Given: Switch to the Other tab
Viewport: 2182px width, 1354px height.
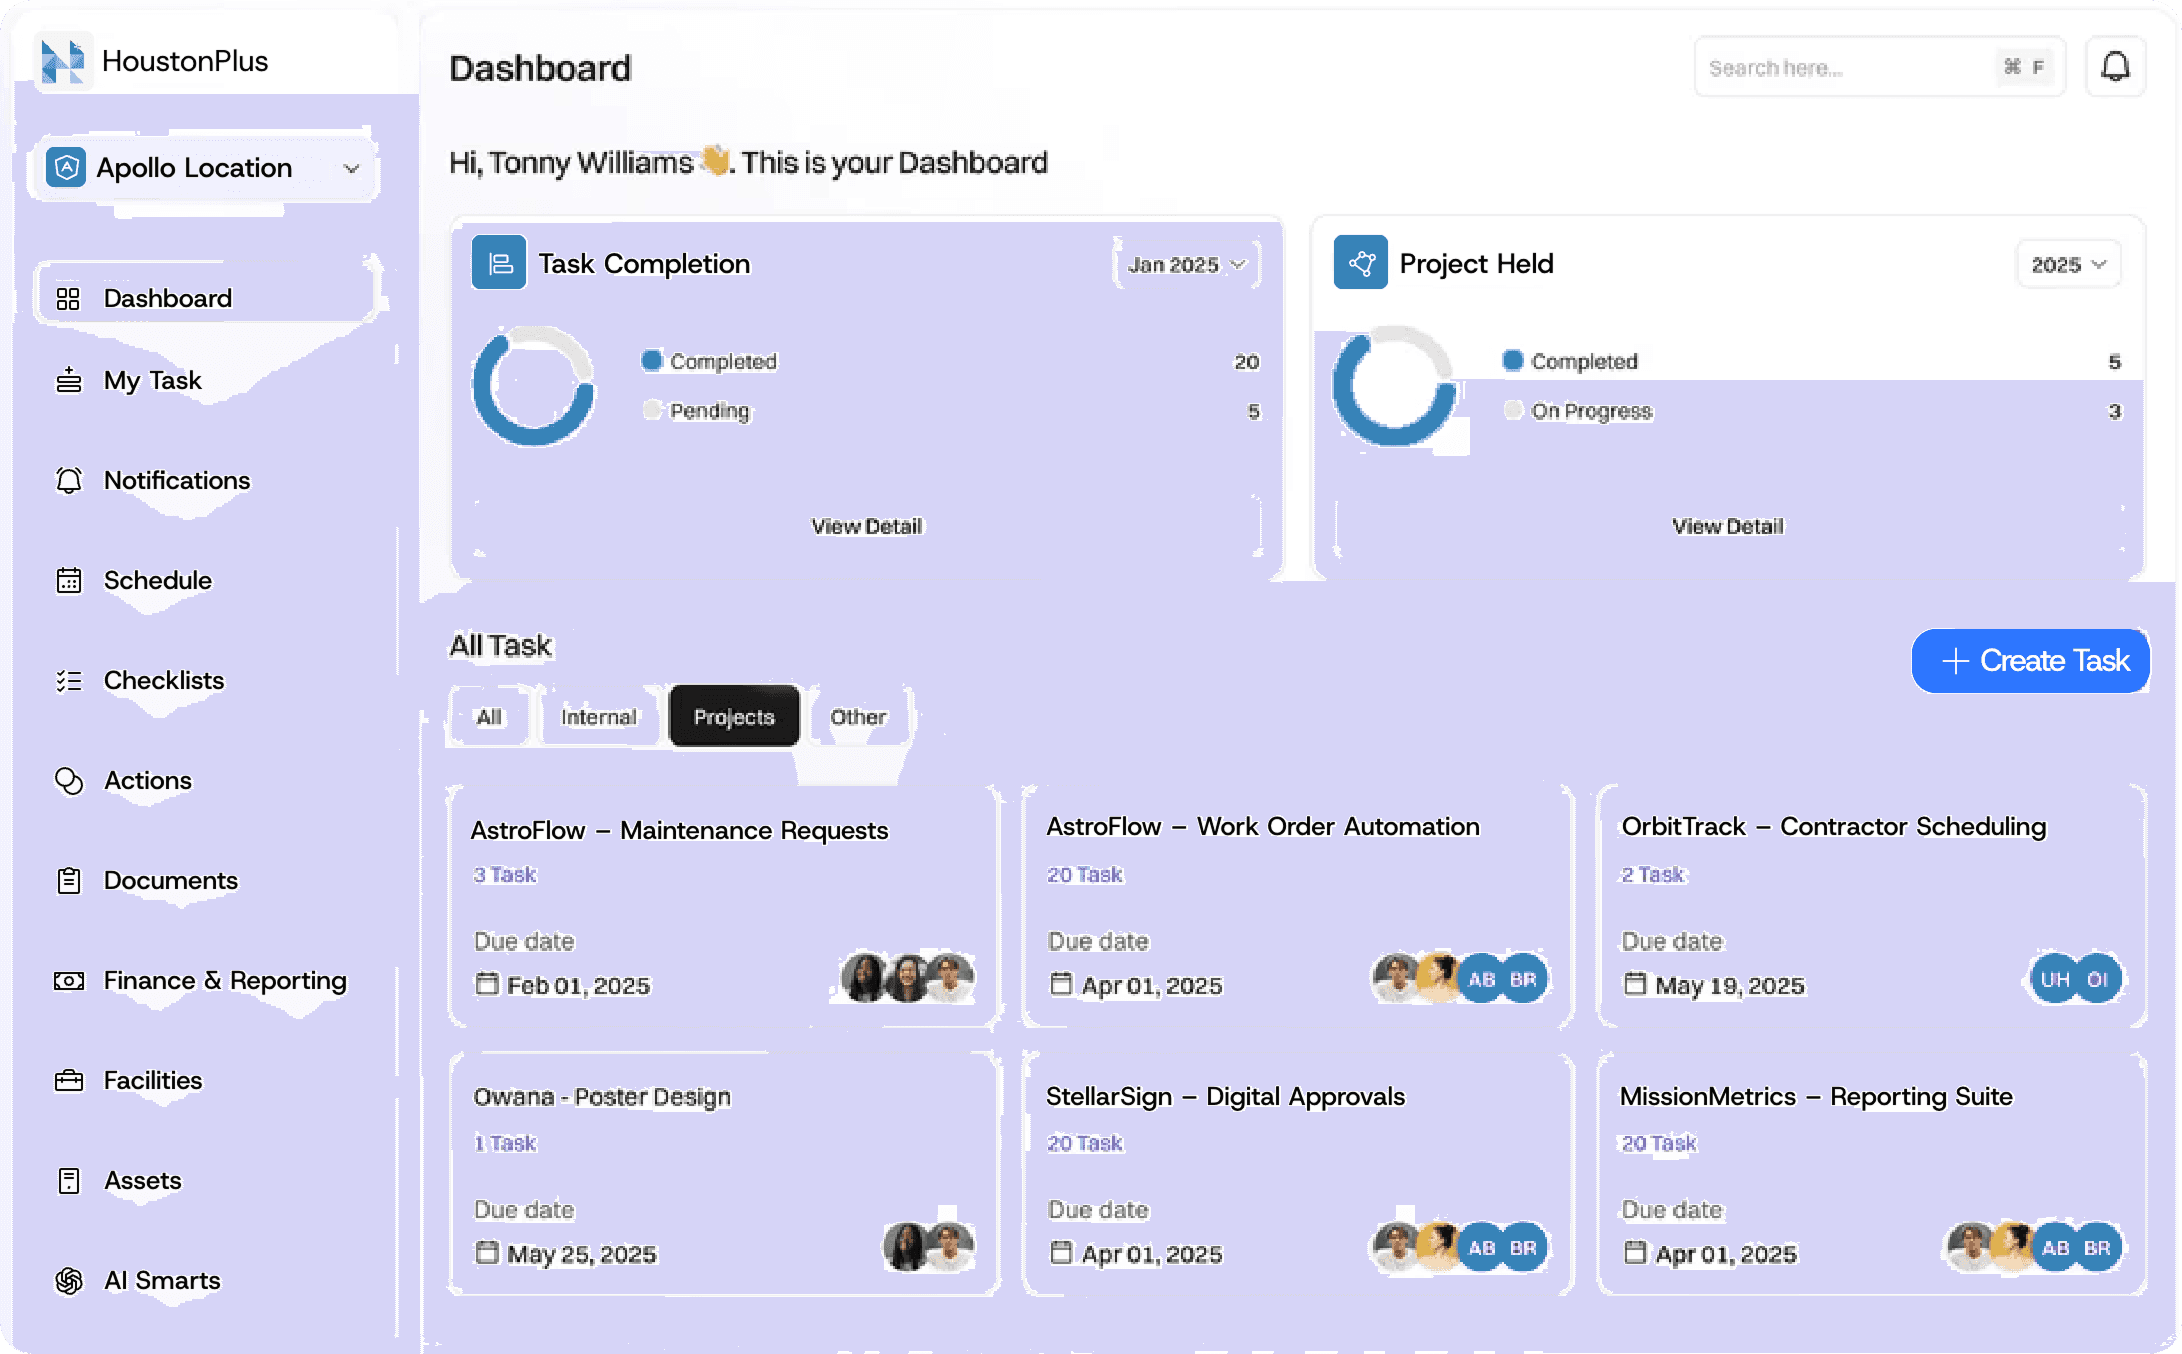Looking at the screenshot, I should [859, 716].
